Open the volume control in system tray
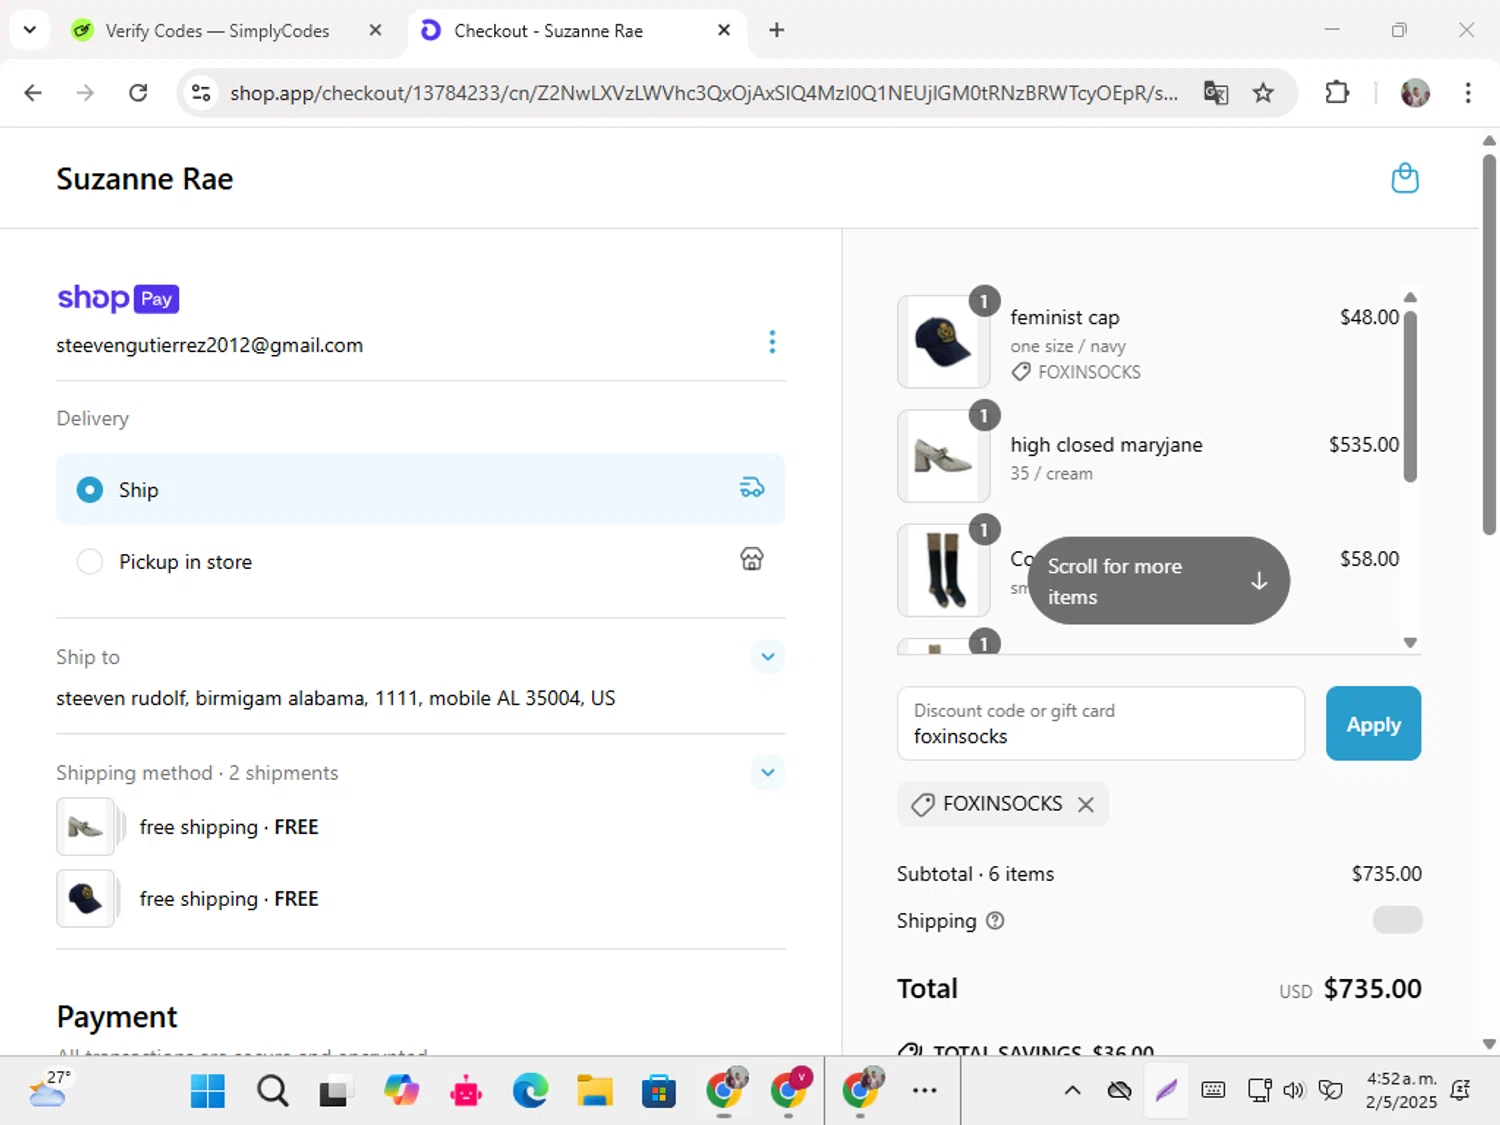 [1293, 1090]
